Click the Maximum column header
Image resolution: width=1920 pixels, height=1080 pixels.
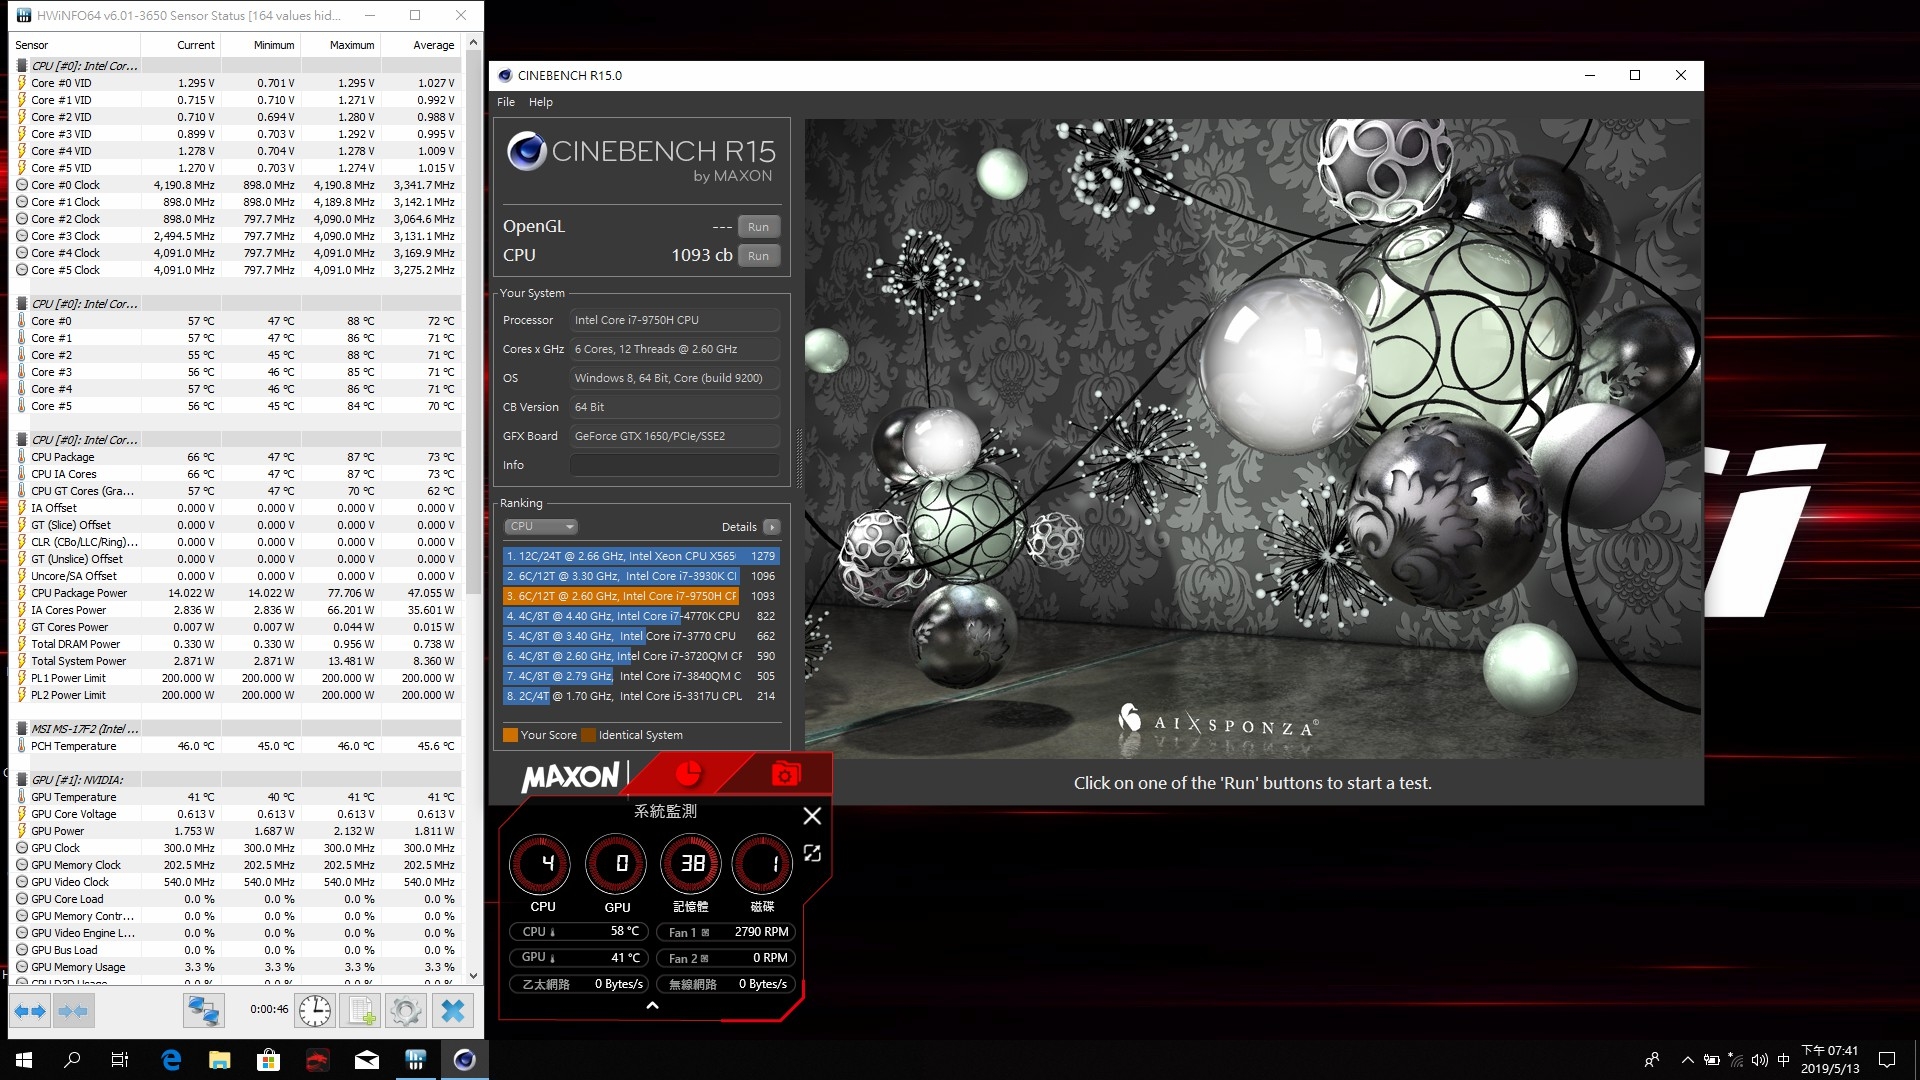pyautogui.click(x=341, y=45)
